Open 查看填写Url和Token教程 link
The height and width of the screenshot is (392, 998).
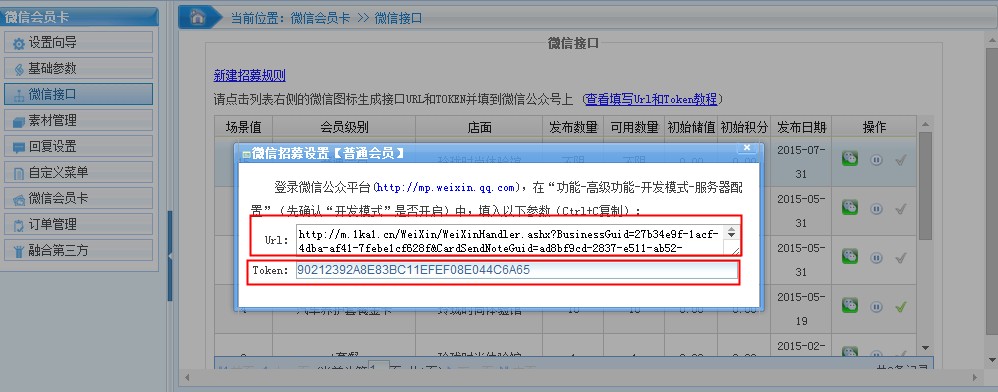coord(651,99)
